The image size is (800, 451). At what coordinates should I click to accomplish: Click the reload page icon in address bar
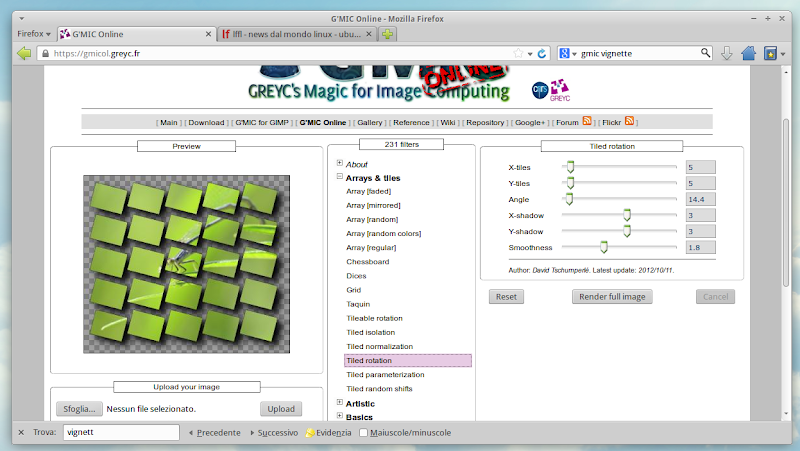click(x=542, y=53)
